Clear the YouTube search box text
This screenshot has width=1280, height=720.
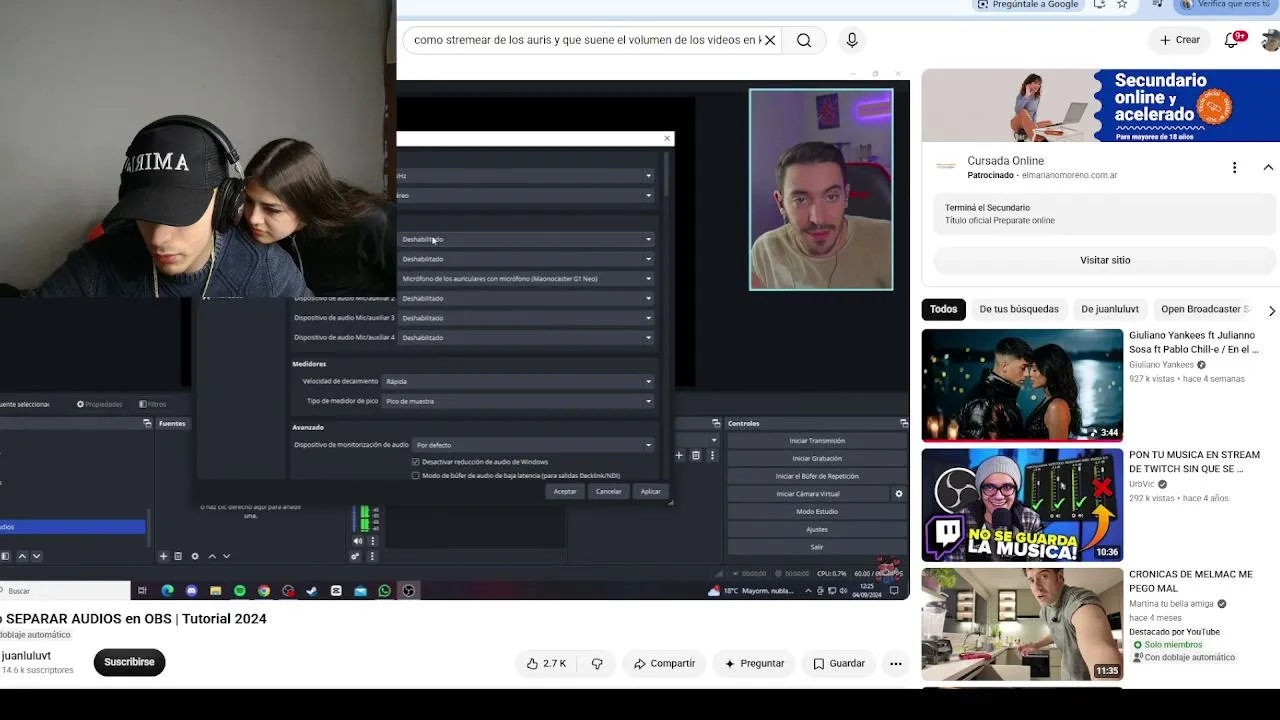(770, 40)
